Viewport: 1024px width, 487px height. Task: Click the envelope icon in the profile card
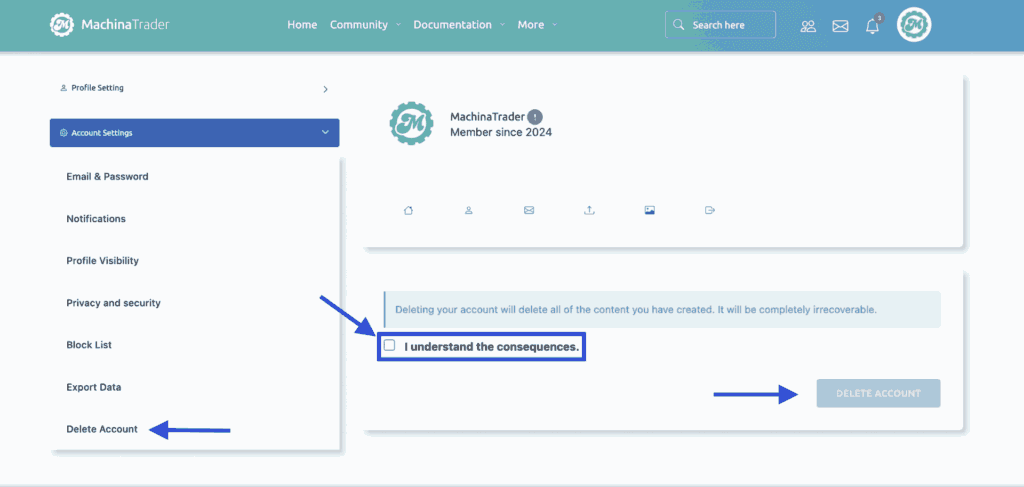[529, 210]
